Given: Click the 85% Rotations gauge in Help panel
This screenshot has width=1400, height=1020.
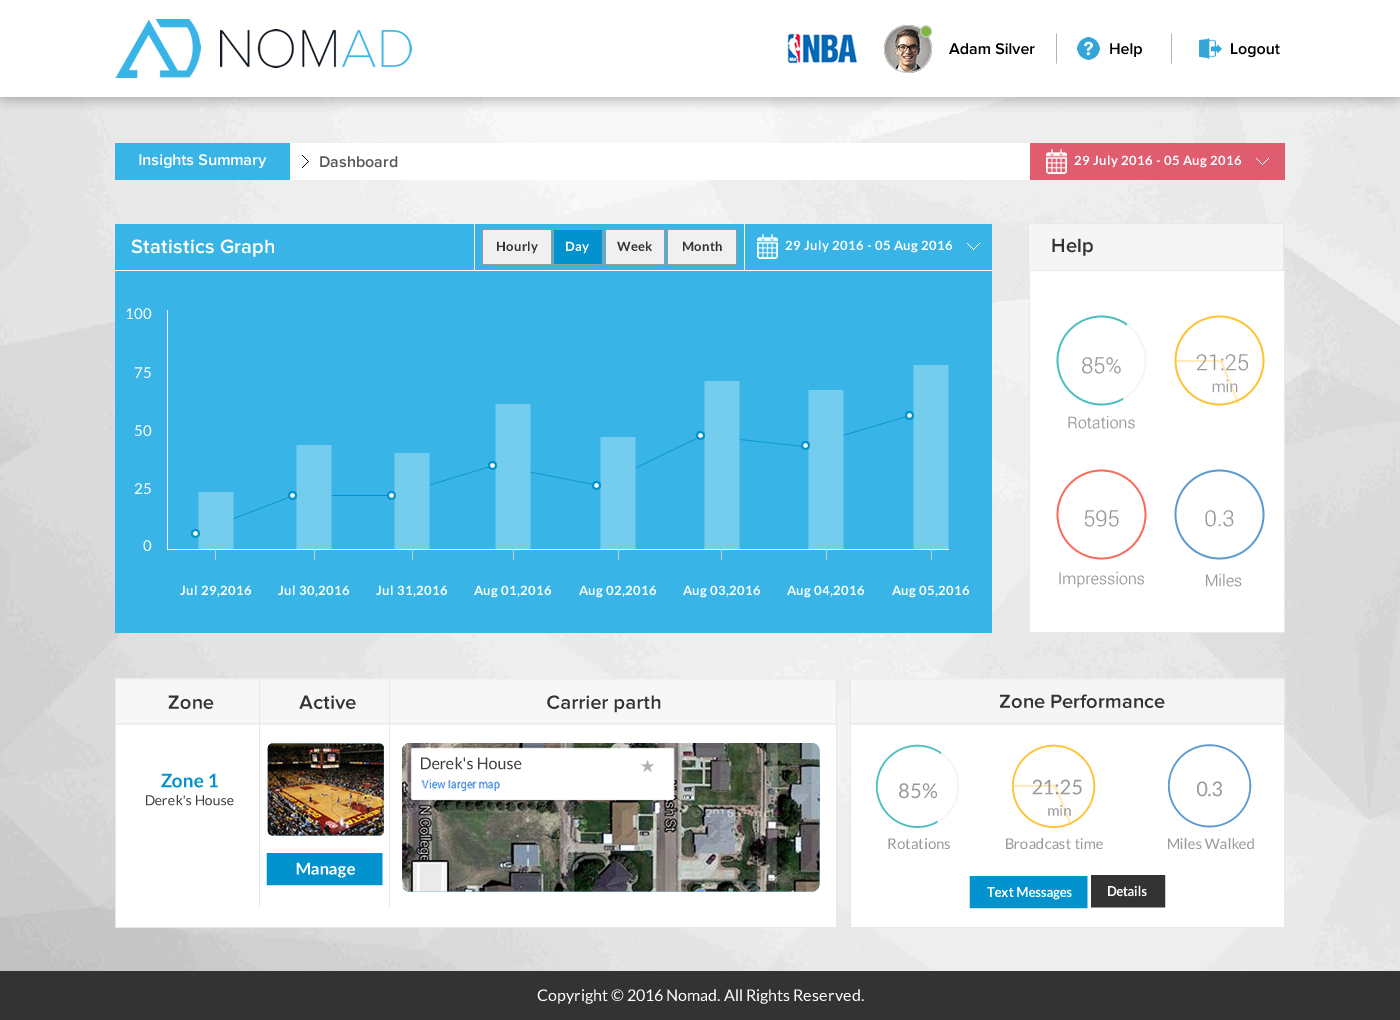Looking at the screenshot, I should click(x=1101, y=361).
